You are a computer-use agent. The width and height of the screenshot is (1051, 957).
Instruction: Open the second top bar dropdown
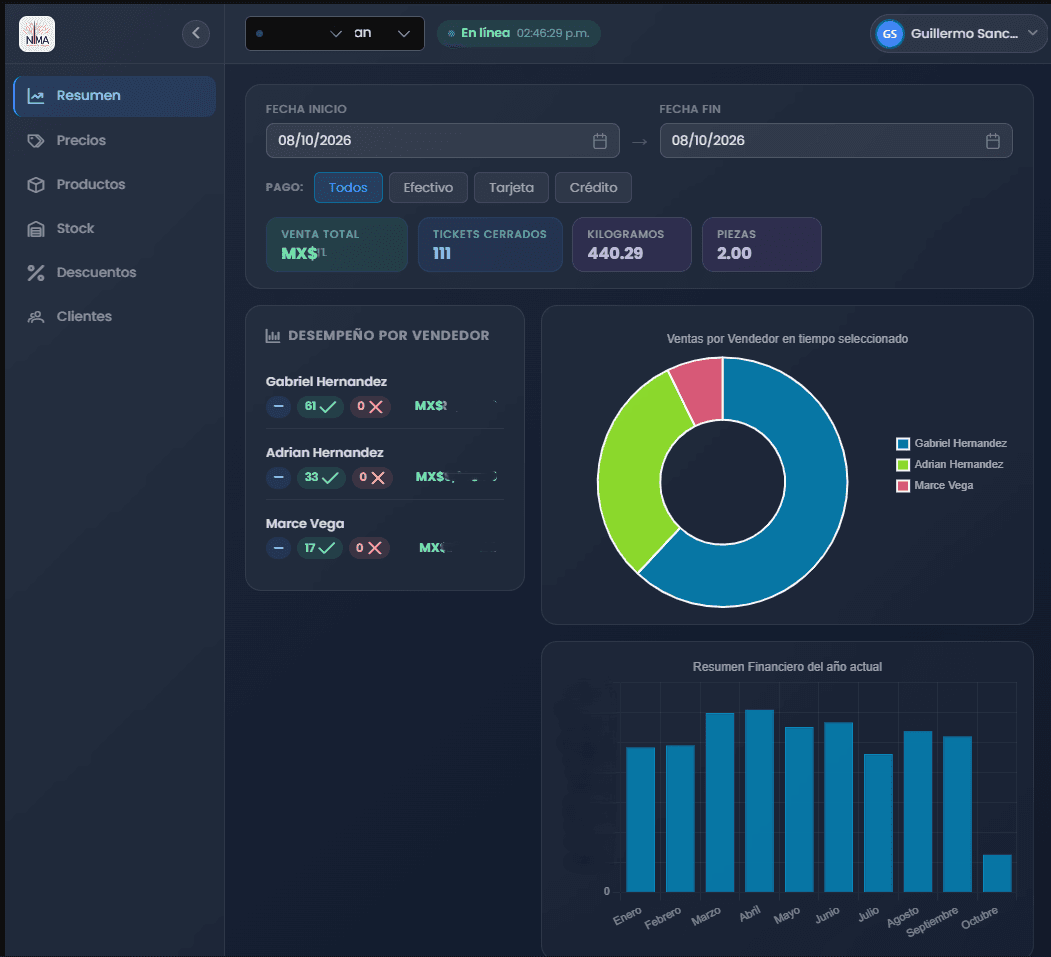[x=383, y=34]
